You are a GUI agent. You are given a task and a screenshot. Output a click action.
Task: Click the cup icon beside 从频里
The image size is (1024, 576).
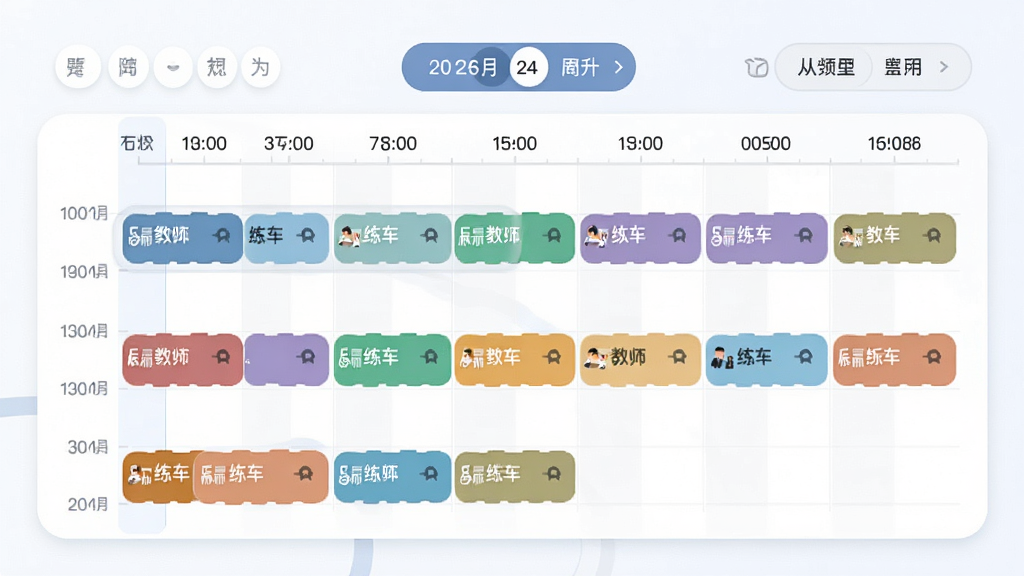coord(756,67)
